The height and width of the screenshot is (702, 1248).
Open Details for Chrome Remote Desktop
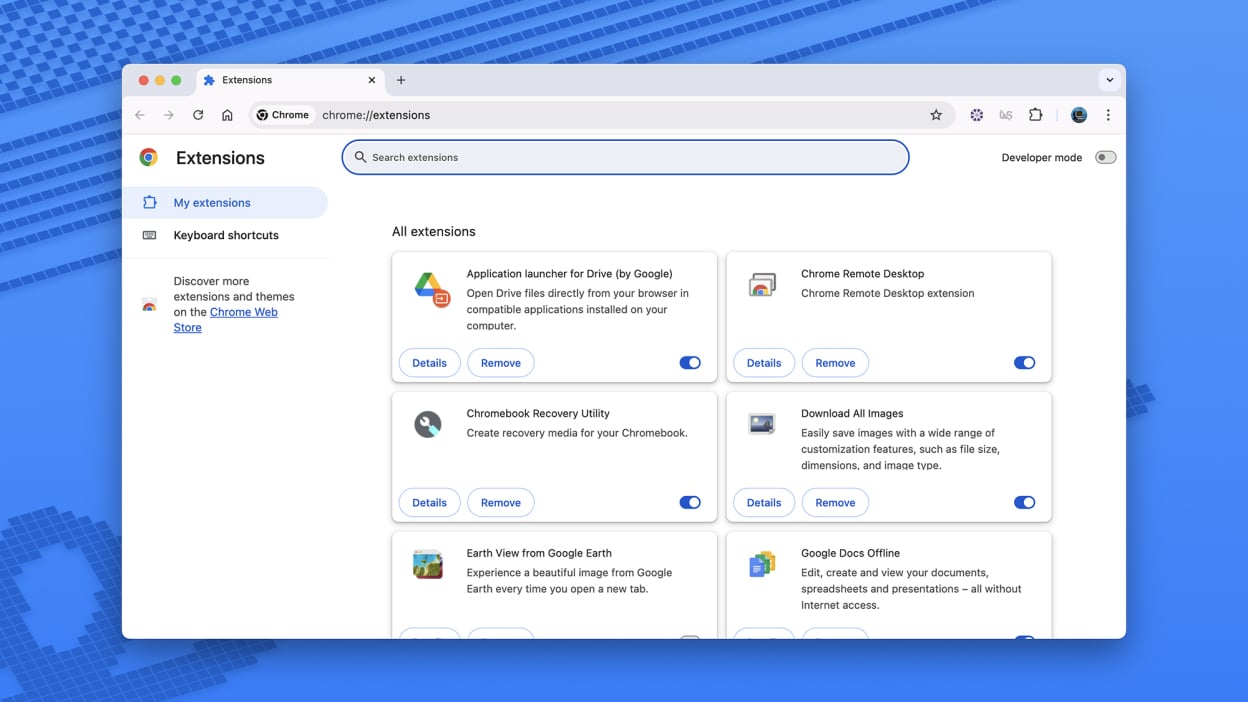763,363
